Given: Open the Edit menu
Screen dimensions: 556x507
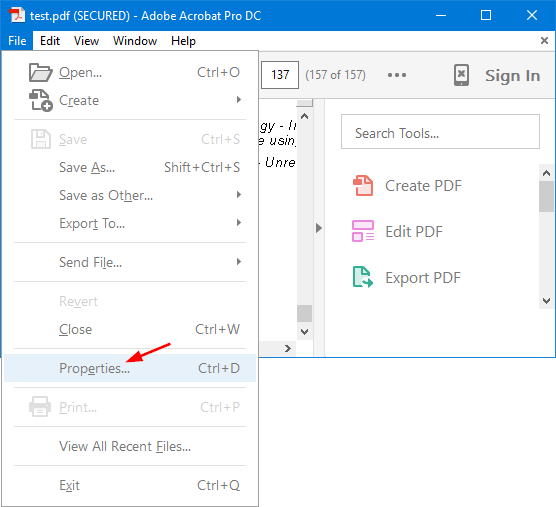Looking at the screenshot, I should pos(50,41).
